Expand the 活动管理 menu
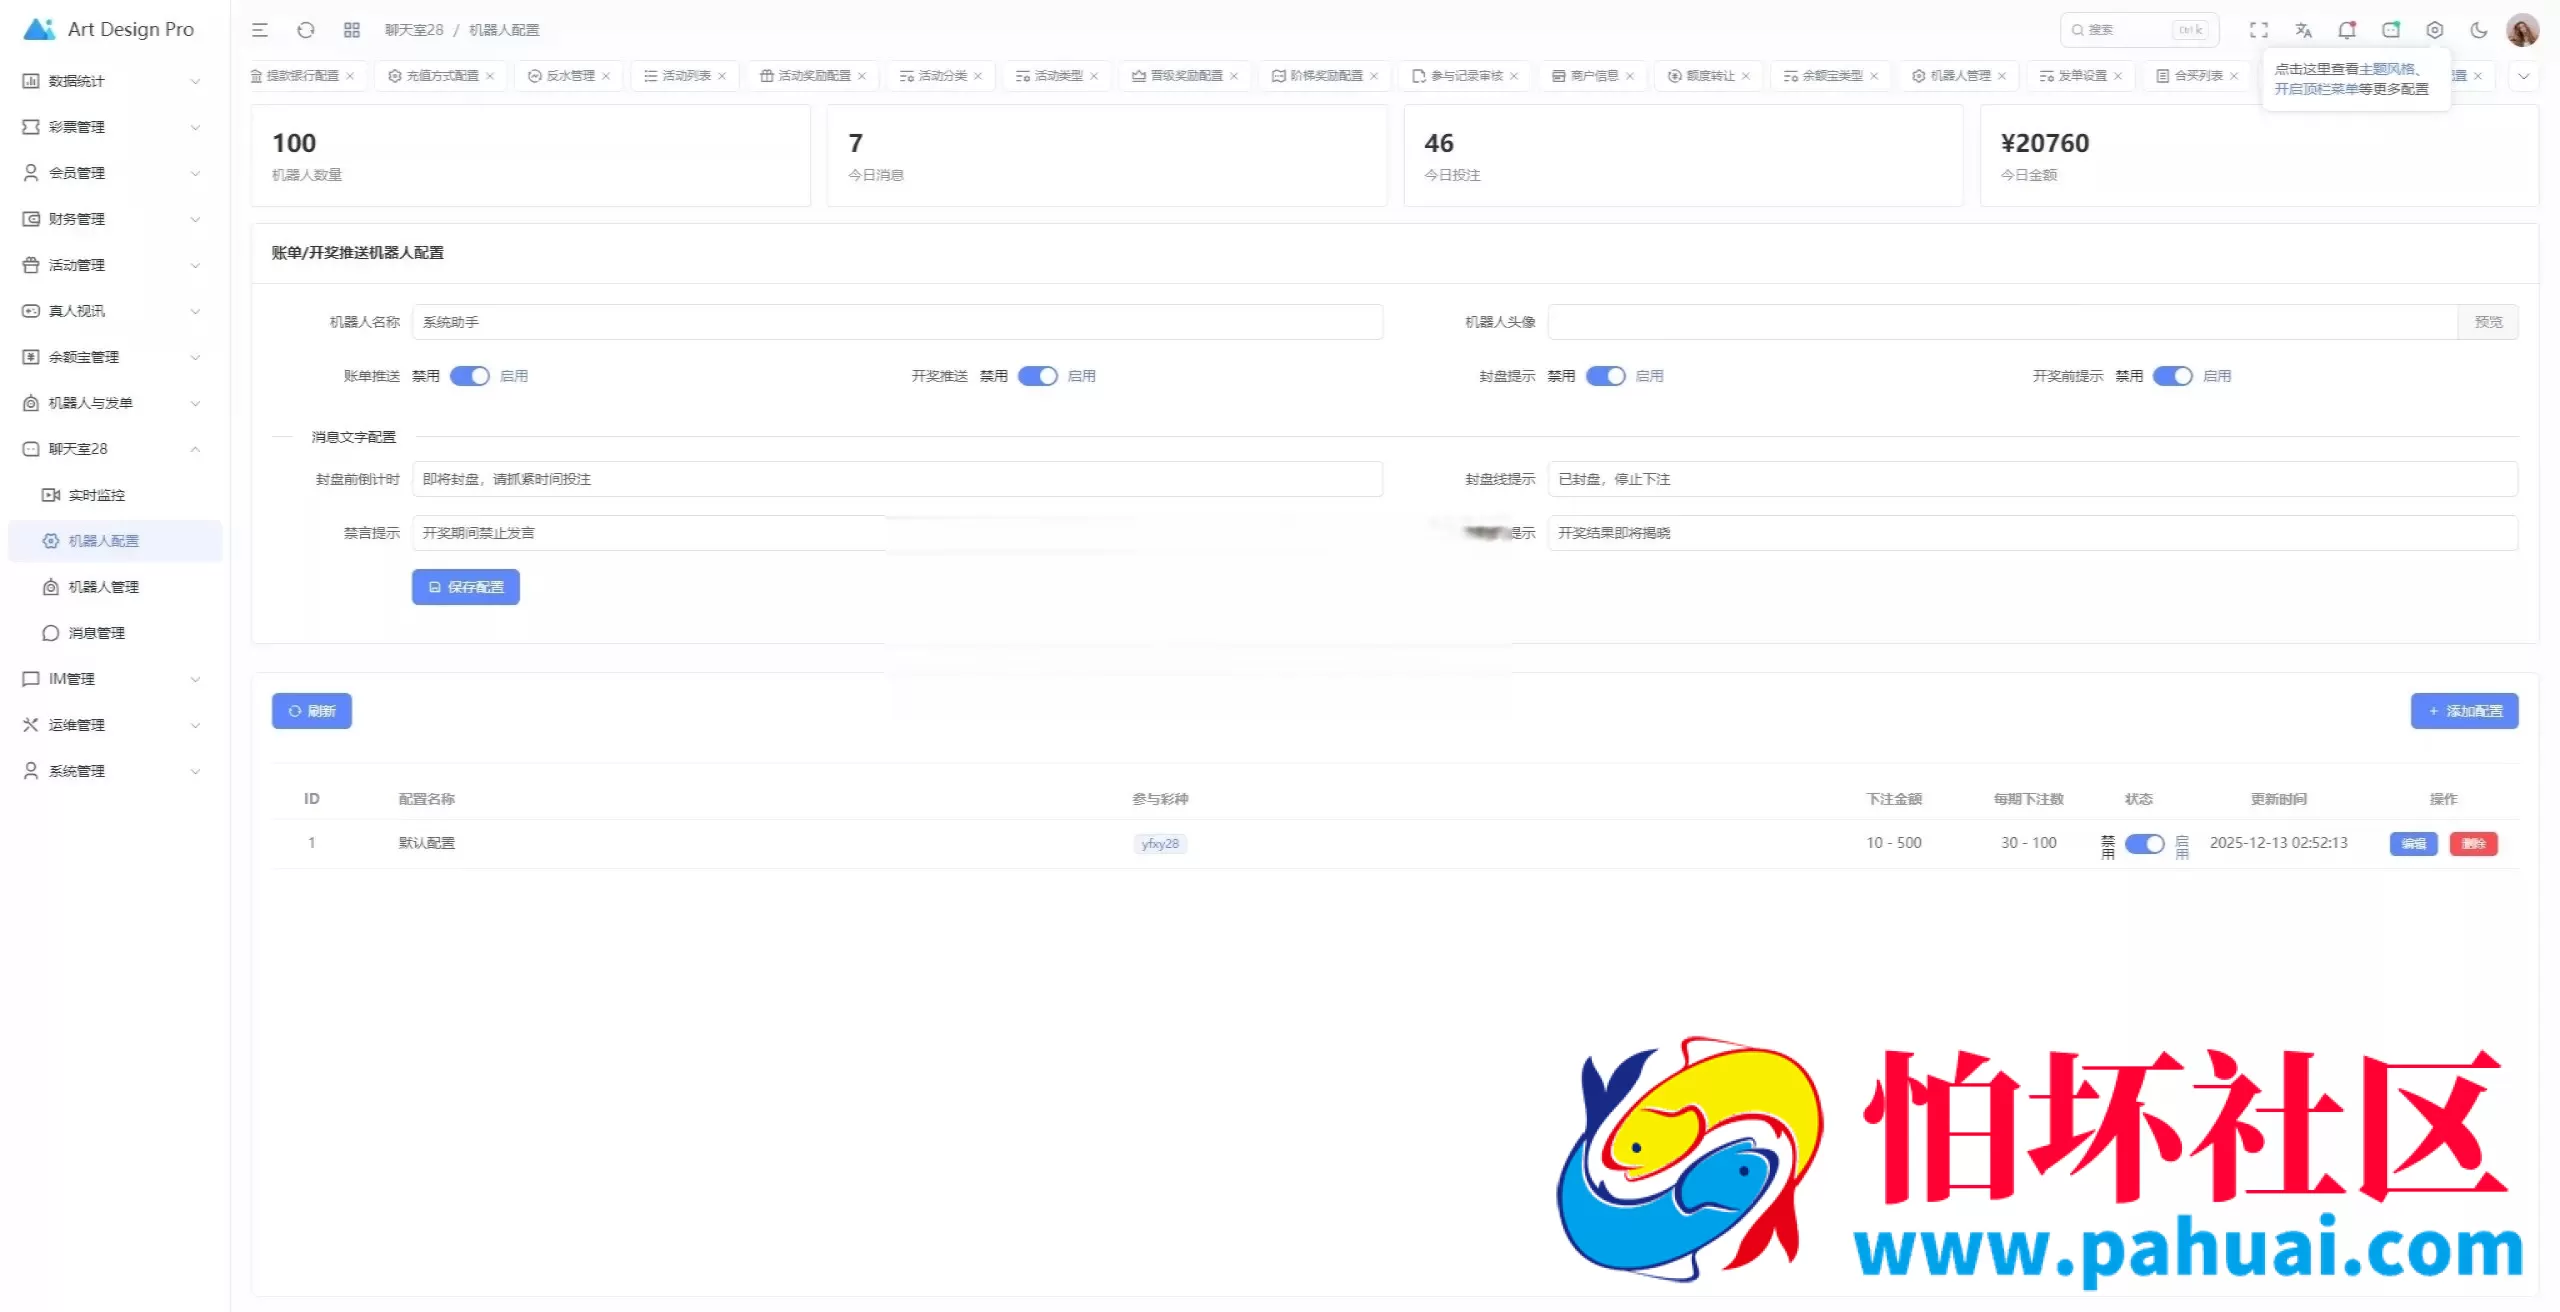 coord(115,265)
